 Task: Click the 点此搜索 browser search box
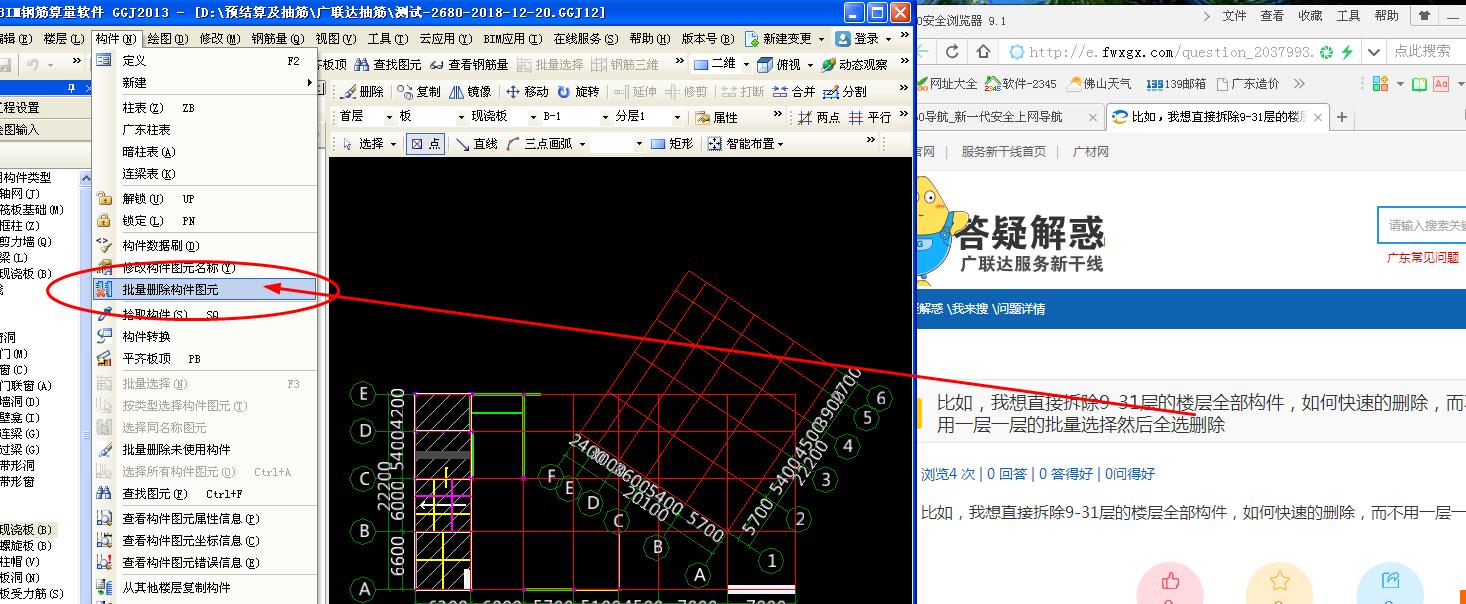[x=1422, y=51]
